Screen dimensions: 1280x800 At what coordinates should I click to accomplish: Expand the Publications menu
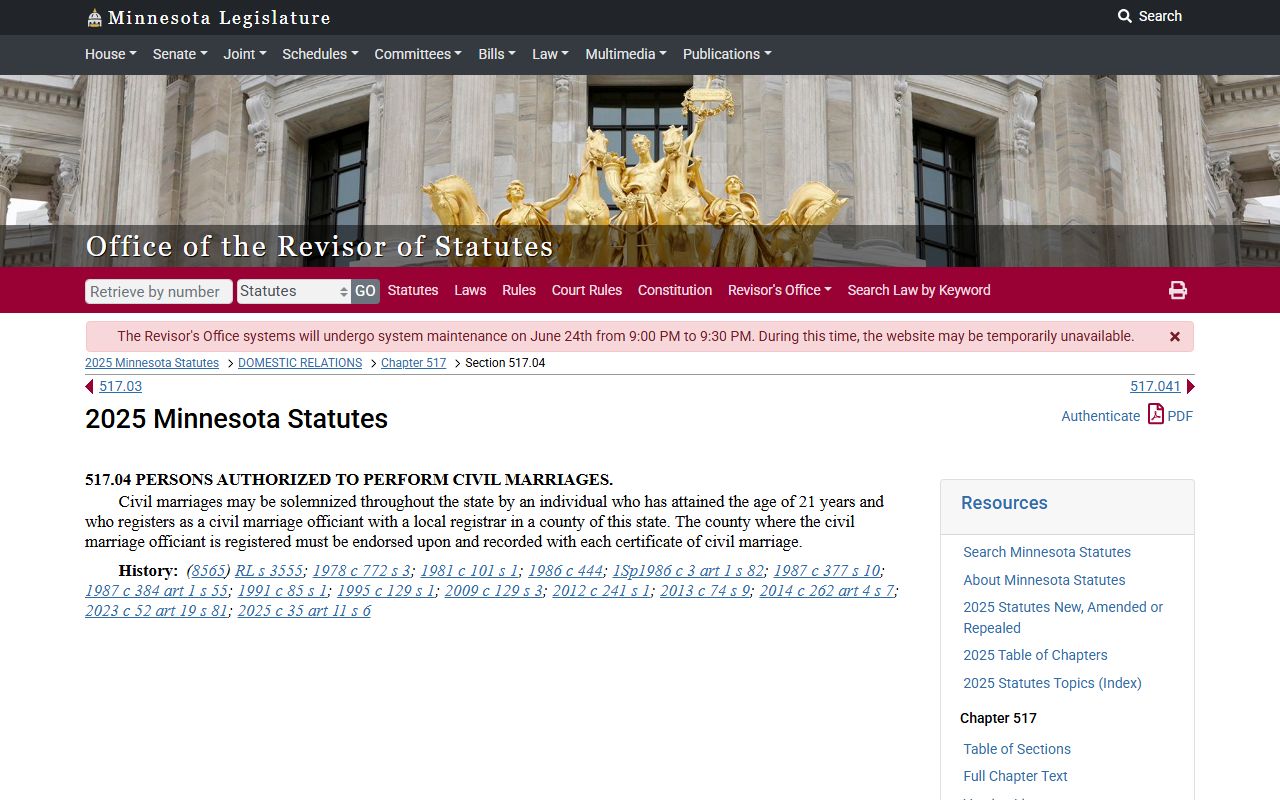pyautogui.click(x=727, y=54)
